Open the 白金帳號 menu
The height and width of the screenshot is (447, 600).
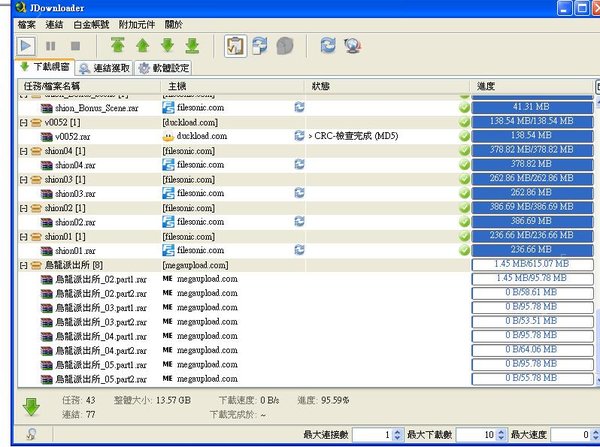pos(91,25)
